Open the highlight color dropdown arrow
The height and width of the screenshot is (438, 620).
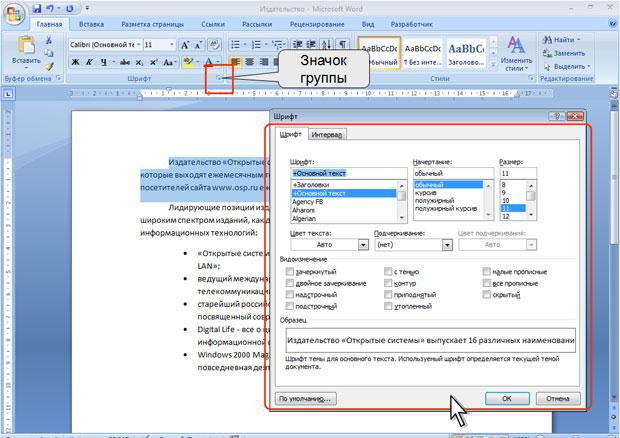(198, 62)
